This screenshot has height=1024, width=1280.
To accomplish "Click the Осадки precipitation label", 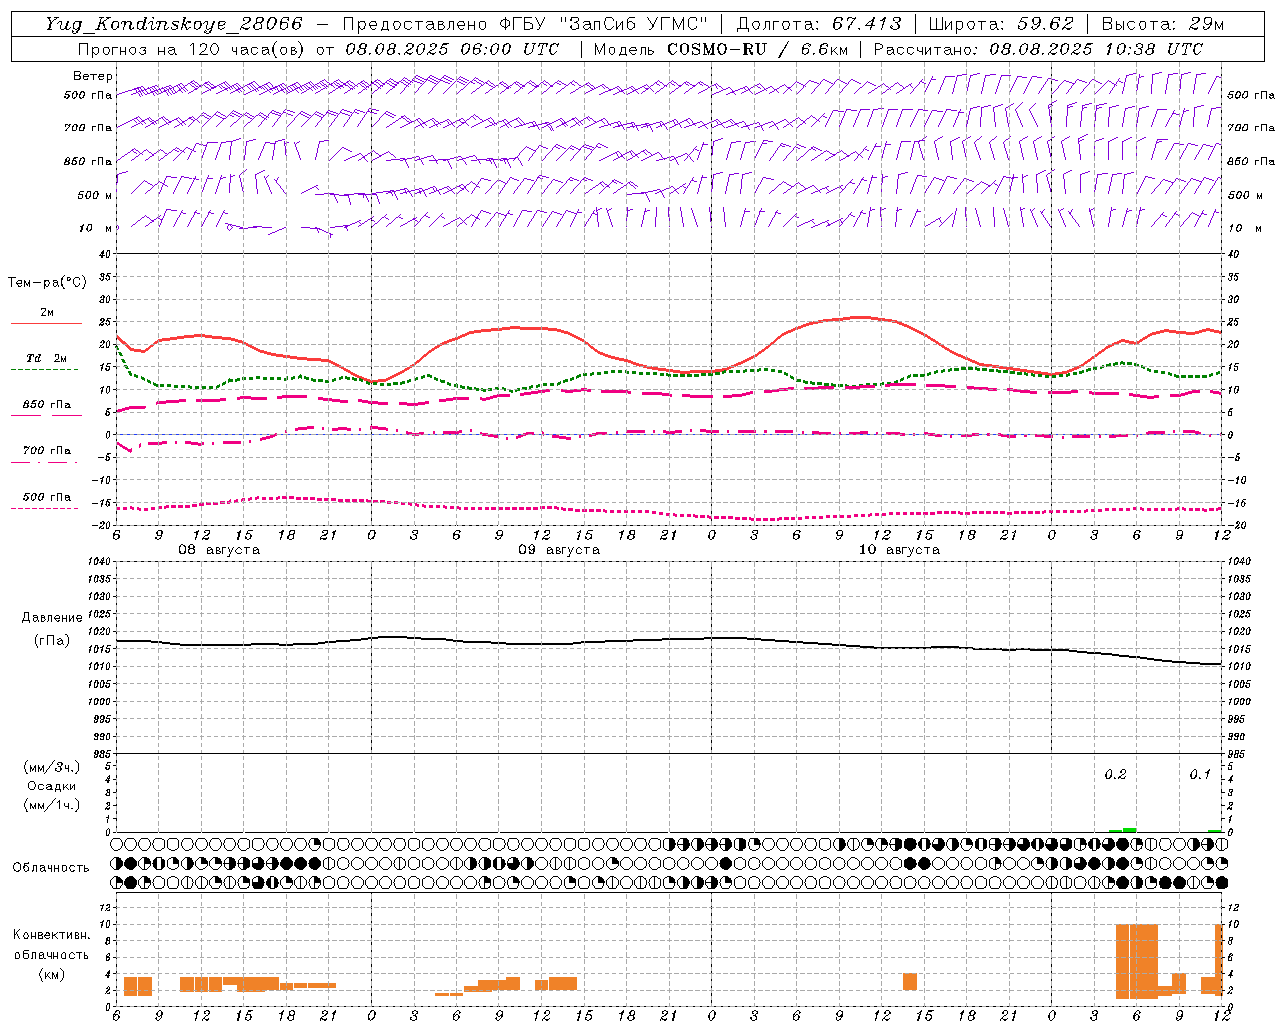I will tap(52, 786).
